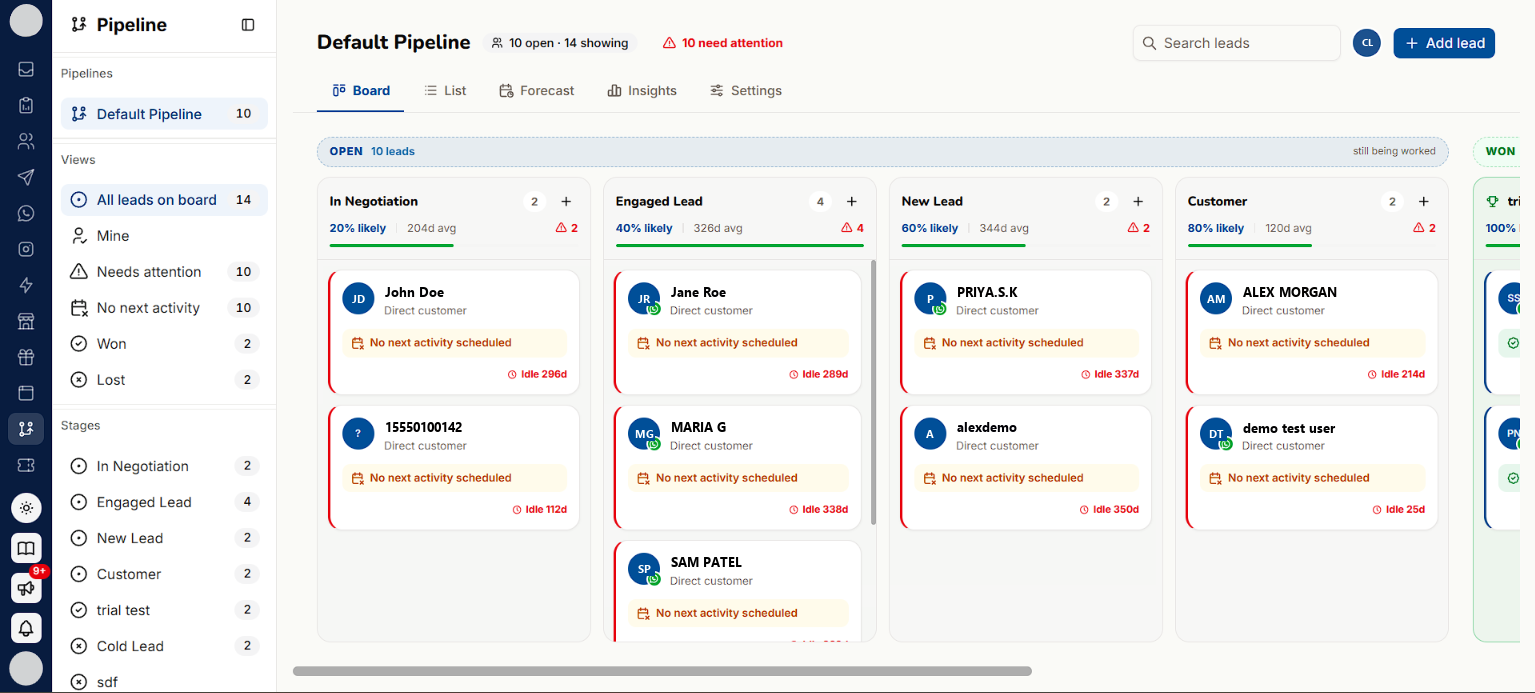
Task: Click the Engaged Lead column vertical scrollbar
Action: pyautogui.click(x=874, y=392)
